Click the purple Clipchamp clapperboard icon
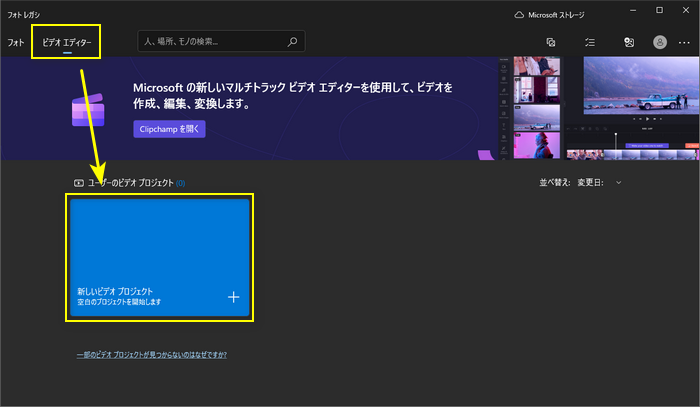Viewport: 700px width, 407px height. (x=88, y=110)
